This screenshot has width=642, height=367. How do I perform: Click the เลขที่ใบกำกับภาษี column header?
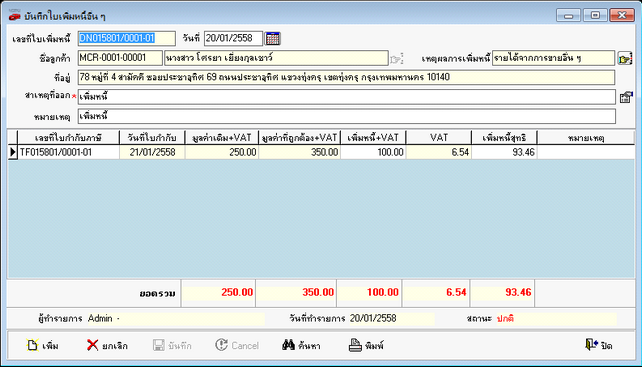(68, 138)
